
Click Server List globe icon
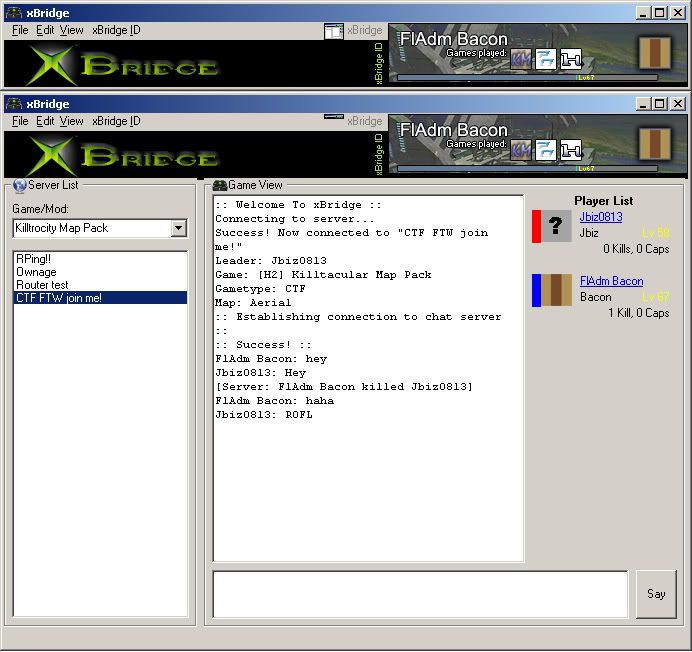19,185
